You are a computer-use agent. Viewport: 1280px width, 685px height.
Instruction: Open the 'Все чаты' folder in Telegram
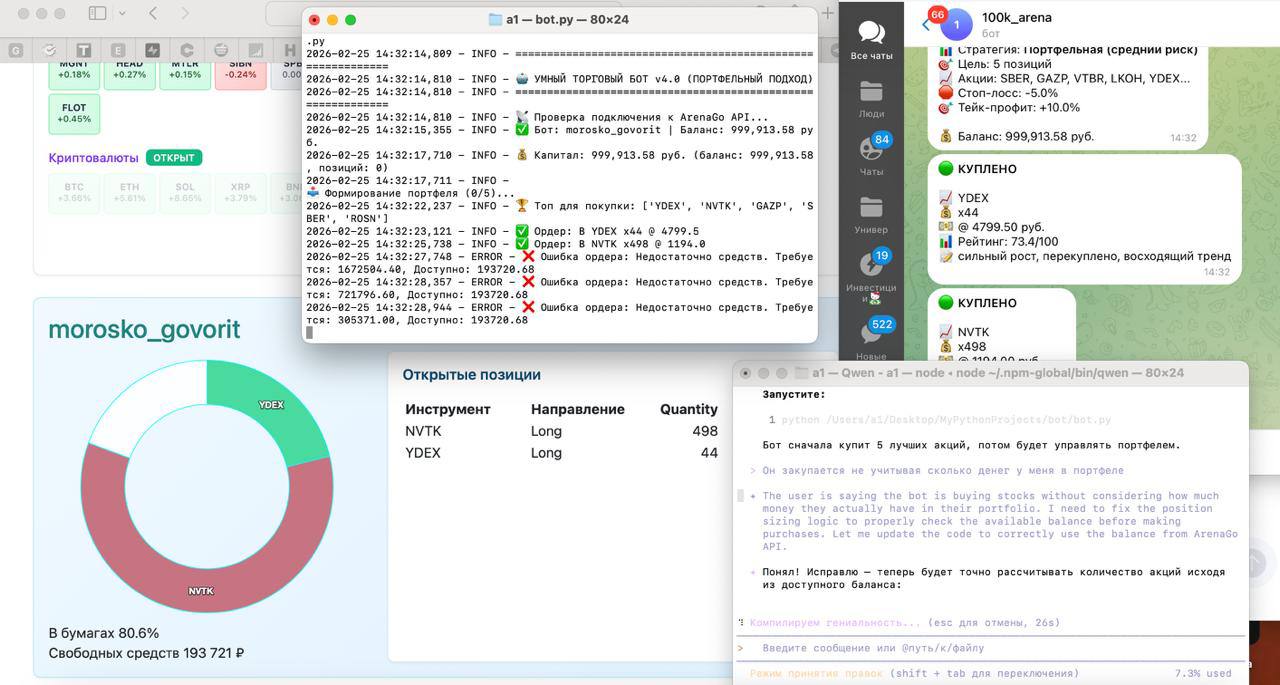[871, 40]
